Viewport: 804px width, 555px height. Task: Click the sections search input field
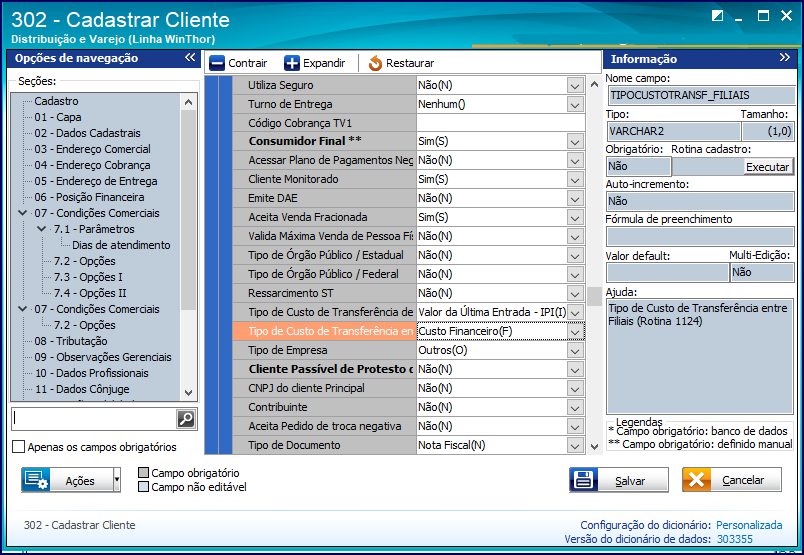point(94,419)
